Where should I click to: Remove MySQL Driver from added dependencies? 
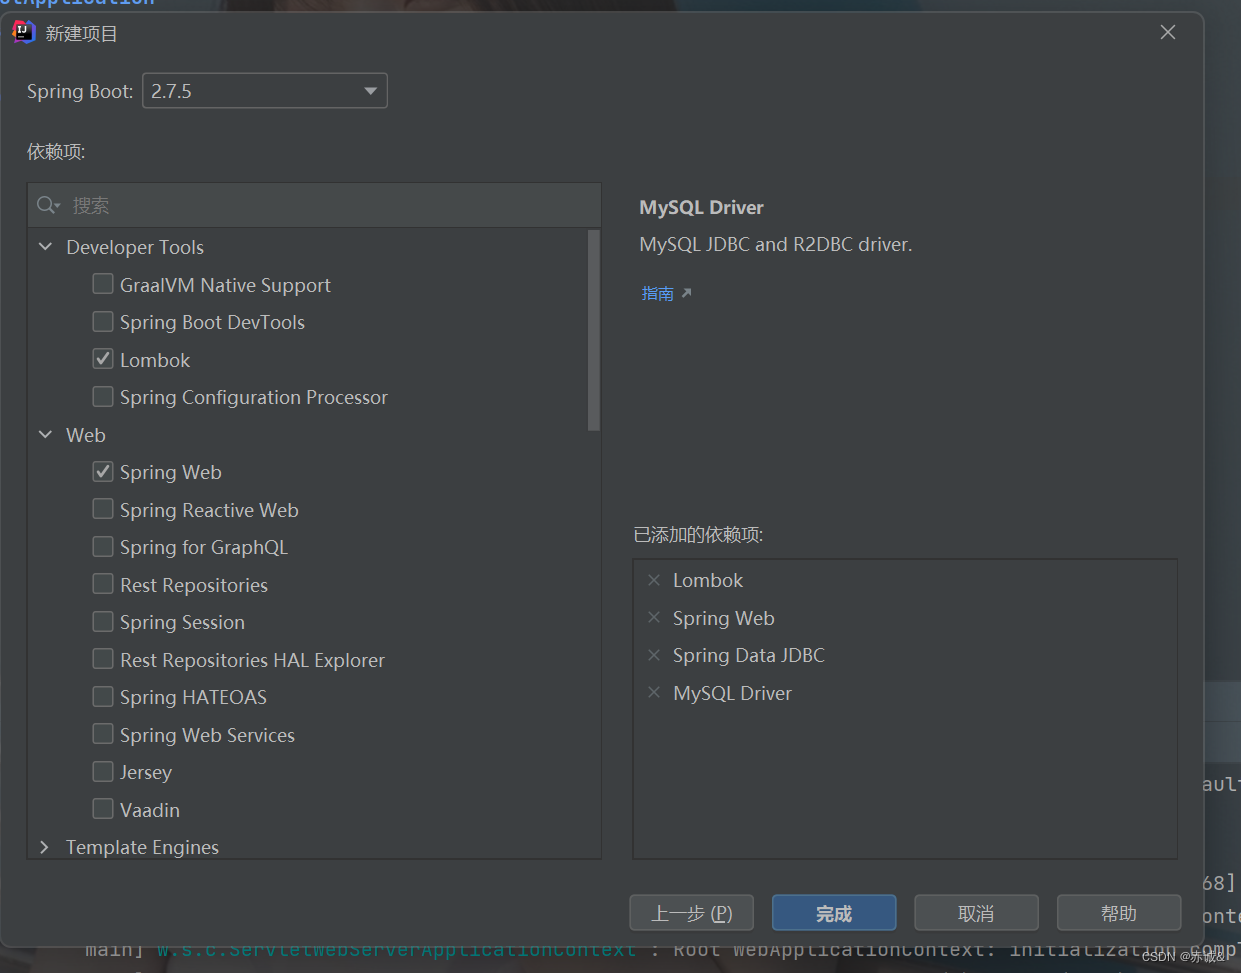tap(654, 692)
